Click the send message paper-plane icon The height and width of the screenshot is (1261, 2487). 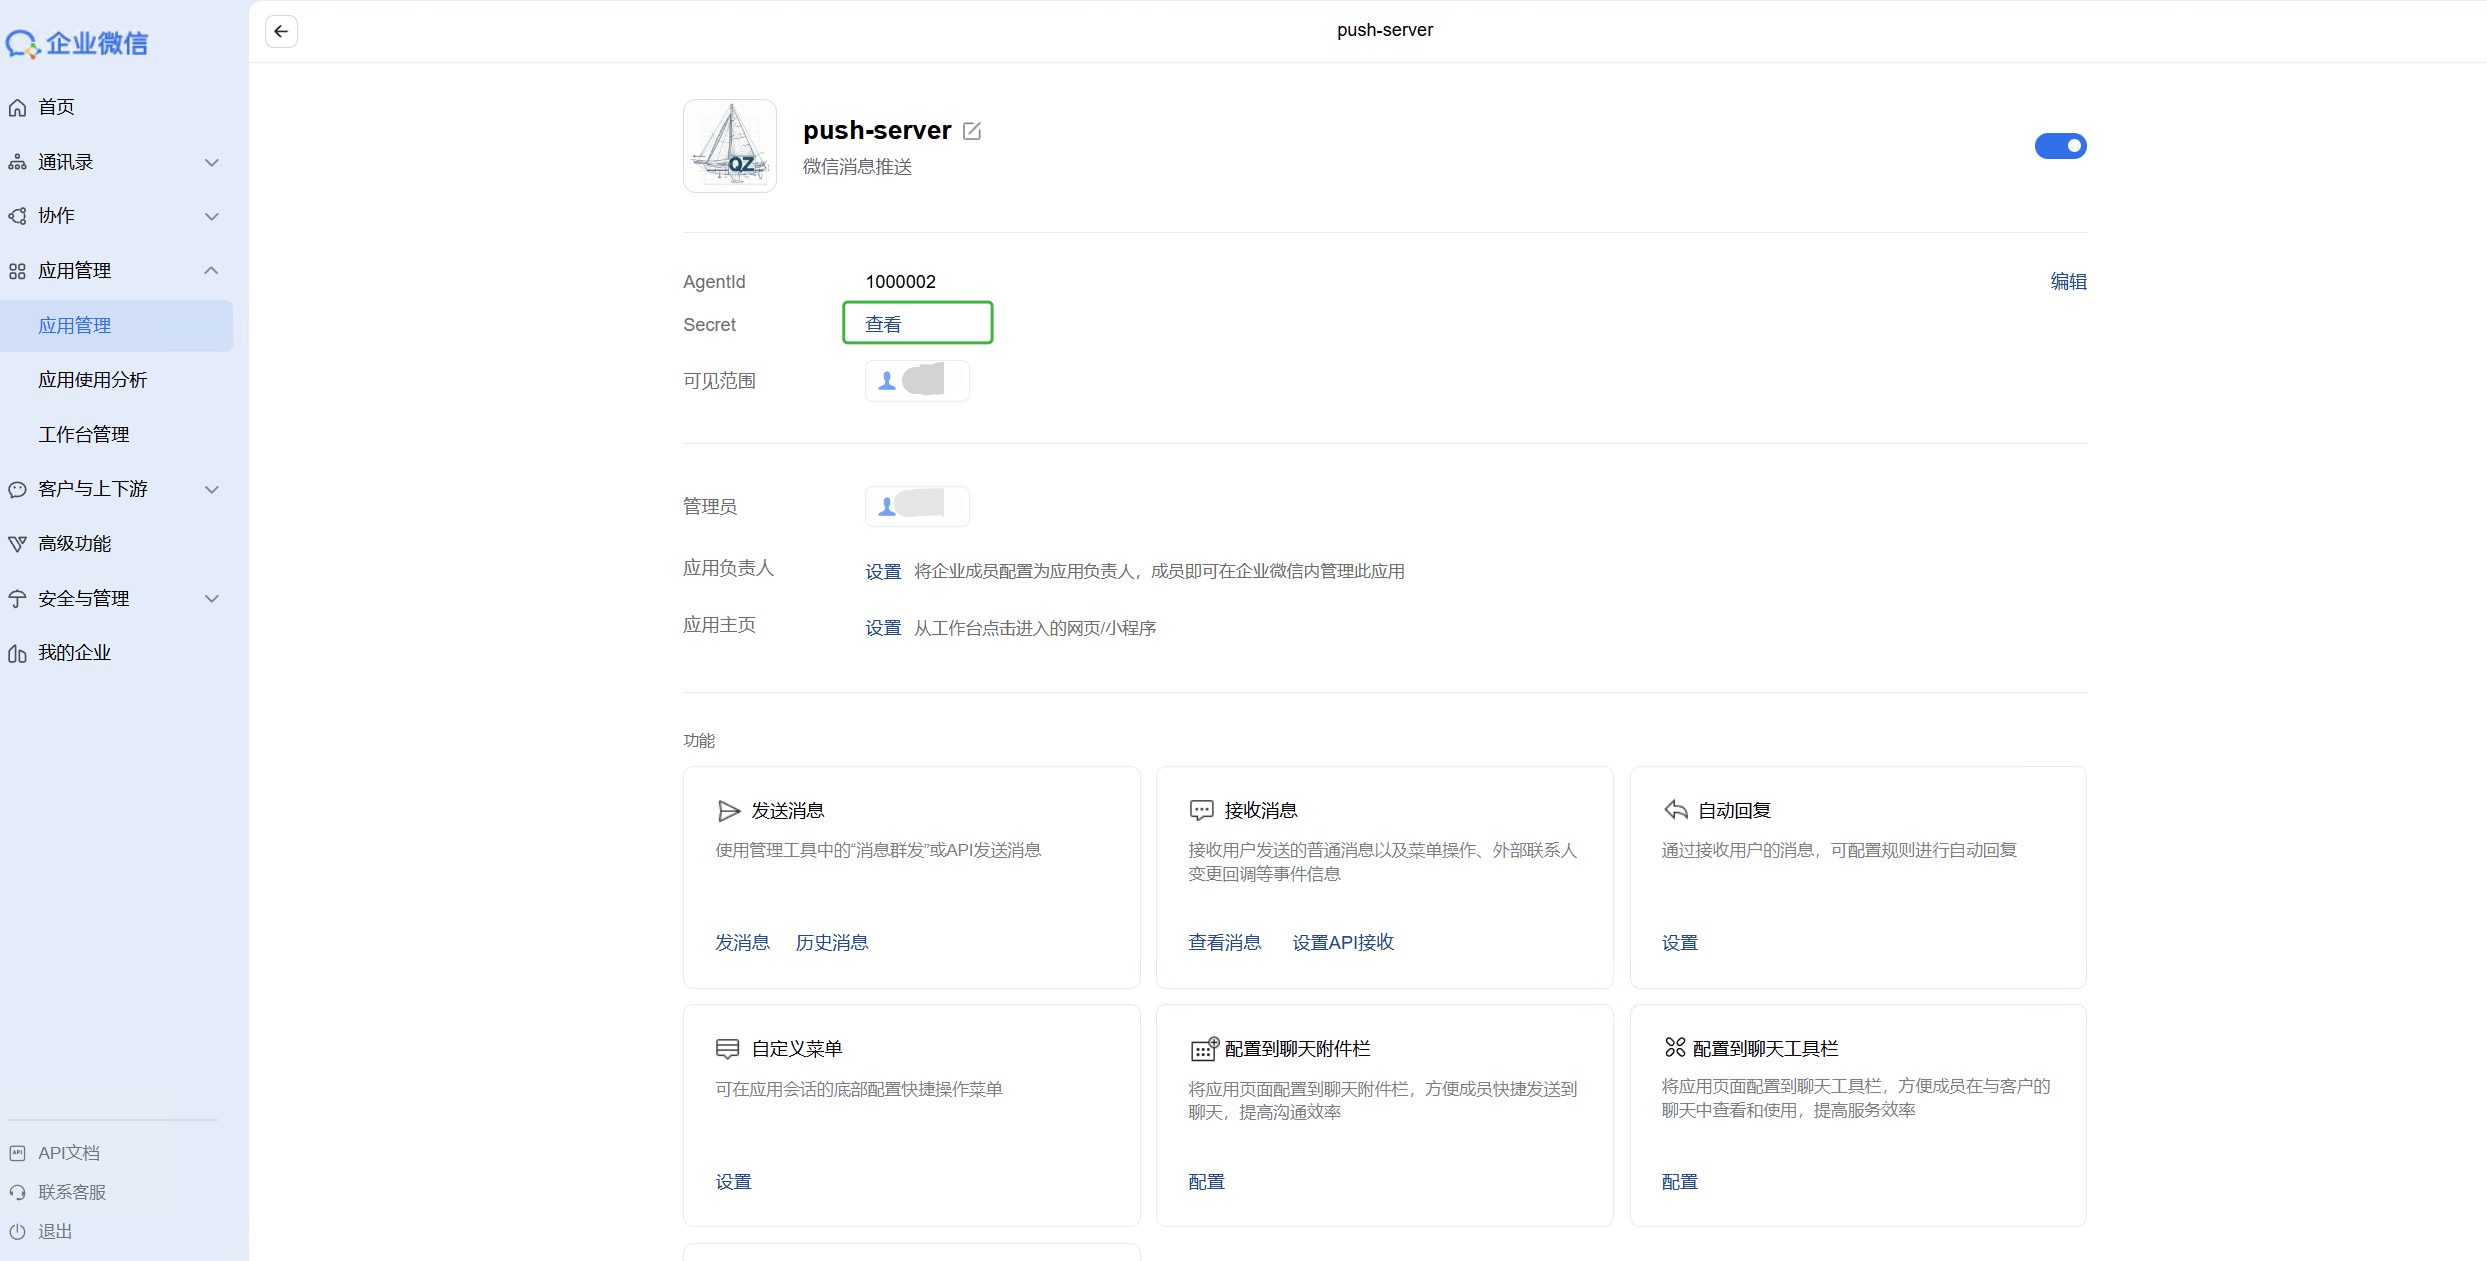pyautogui.click(x=729, y=811)
